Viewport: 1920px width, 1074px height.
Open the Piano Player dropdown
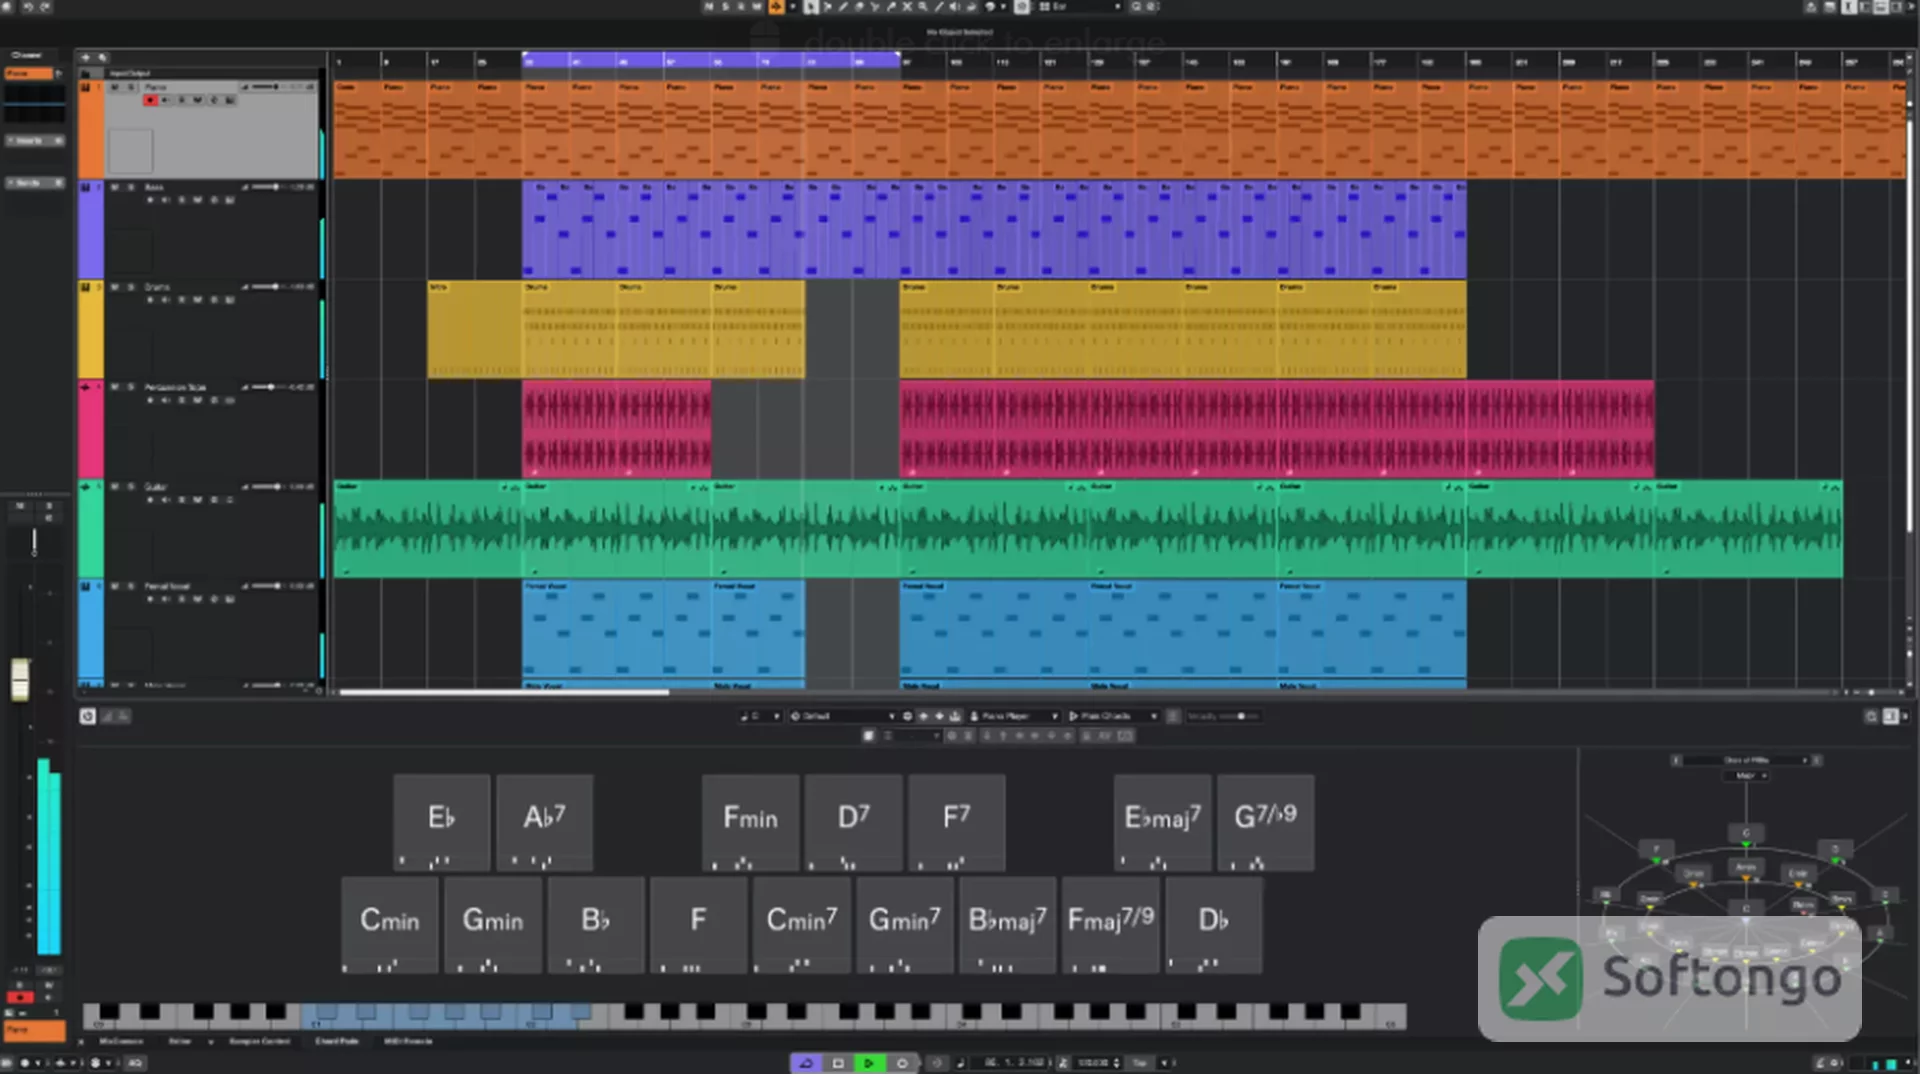pyautogui.click(x=1013, y=716)
